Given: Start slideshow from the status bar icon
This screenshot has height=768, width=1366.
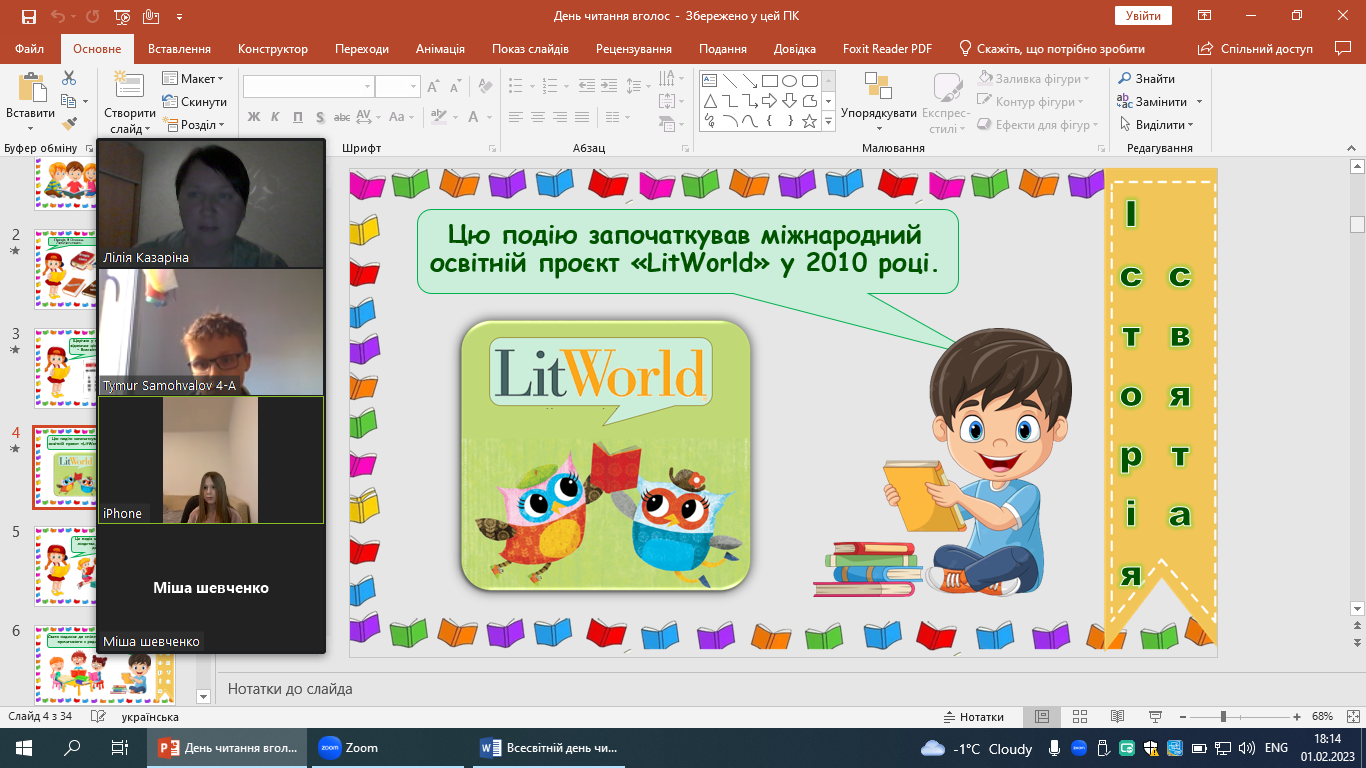Looking at the screenshot, I should click(1155, 717).
